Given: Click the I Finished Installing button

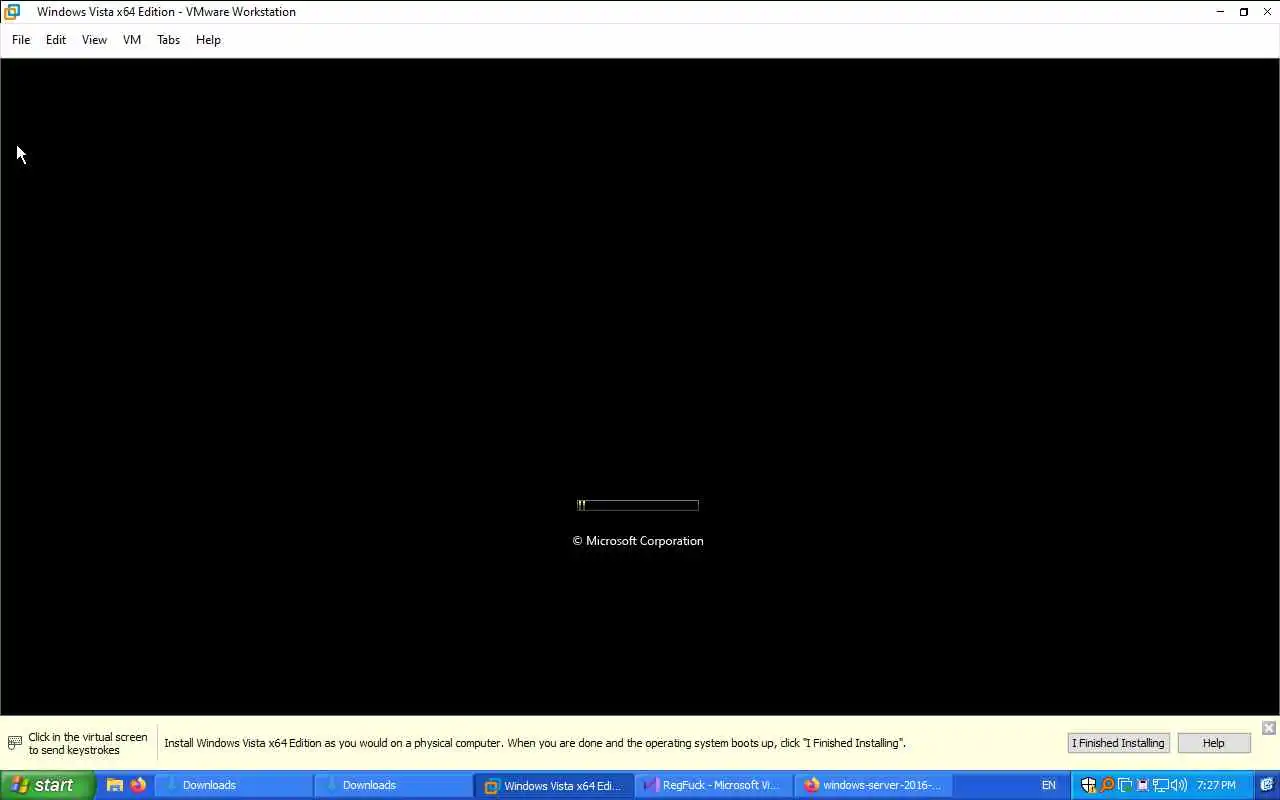Looking at the screenshot, I should pyautogui.click(x=1118, y=743).
